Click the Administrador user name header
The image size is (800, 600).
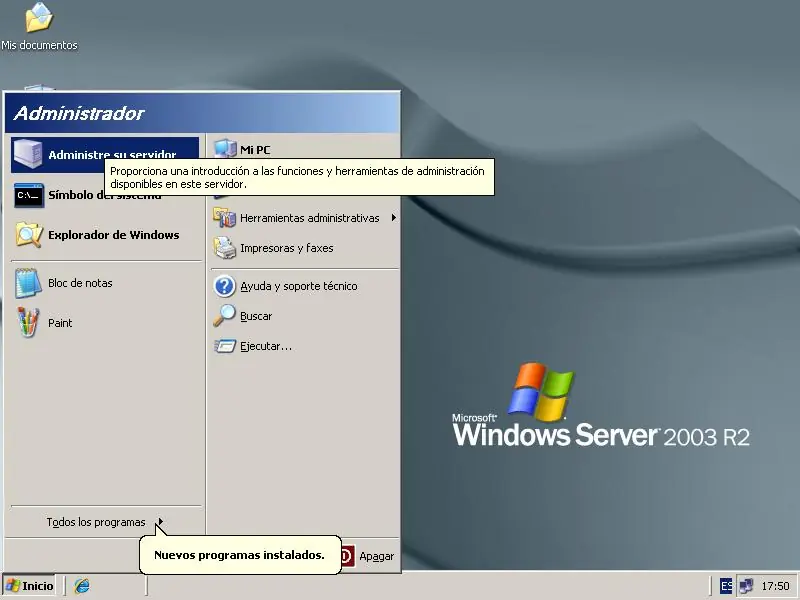79,113
